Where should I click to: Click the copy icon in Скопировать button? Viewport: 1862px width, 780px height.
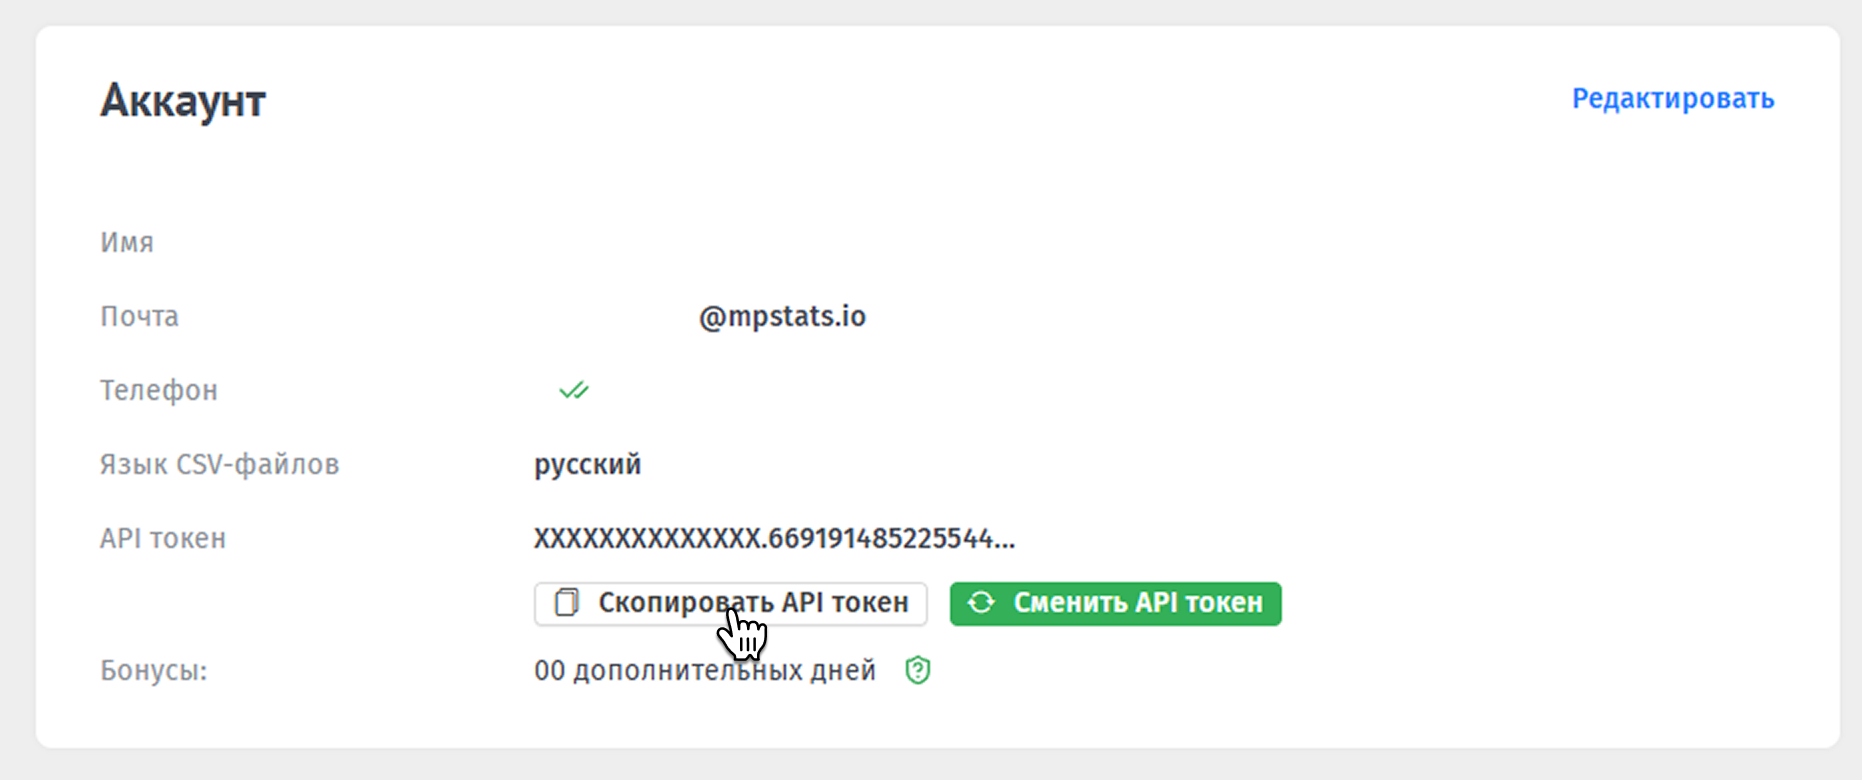(x=567, y=603)
